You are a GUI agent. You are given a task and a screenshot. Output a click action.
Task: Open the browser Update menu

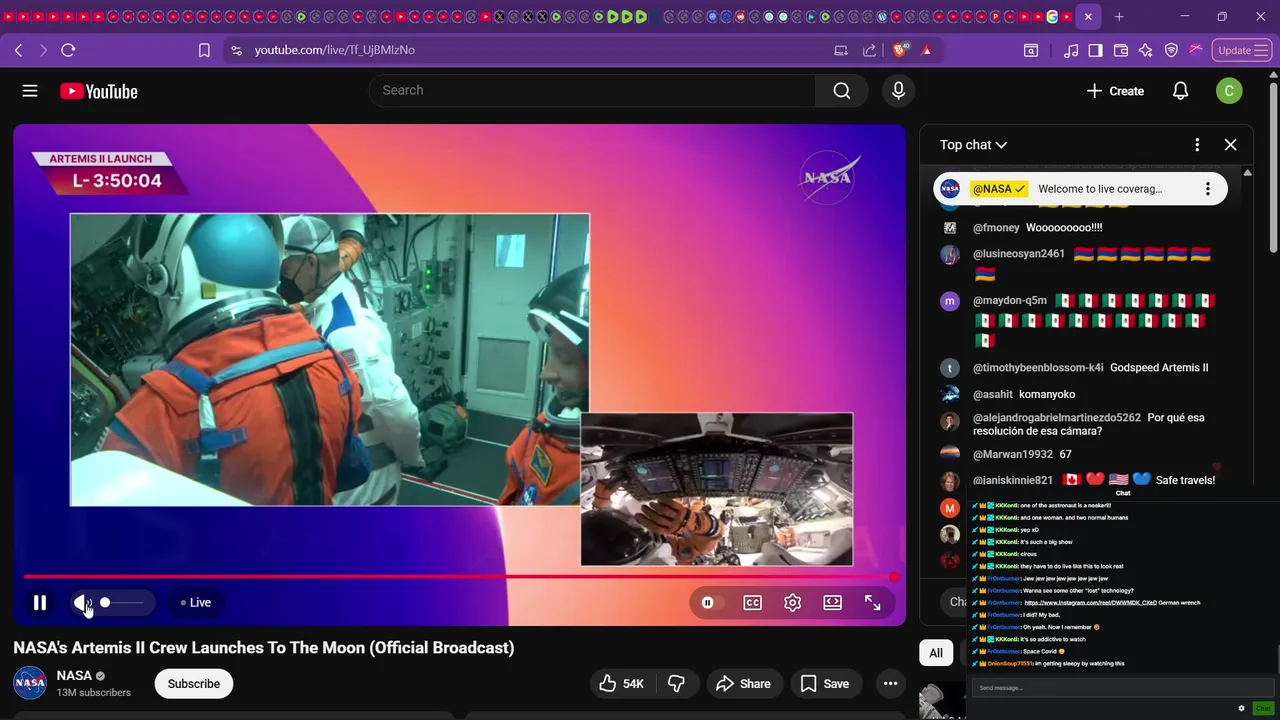point(1241,50)
